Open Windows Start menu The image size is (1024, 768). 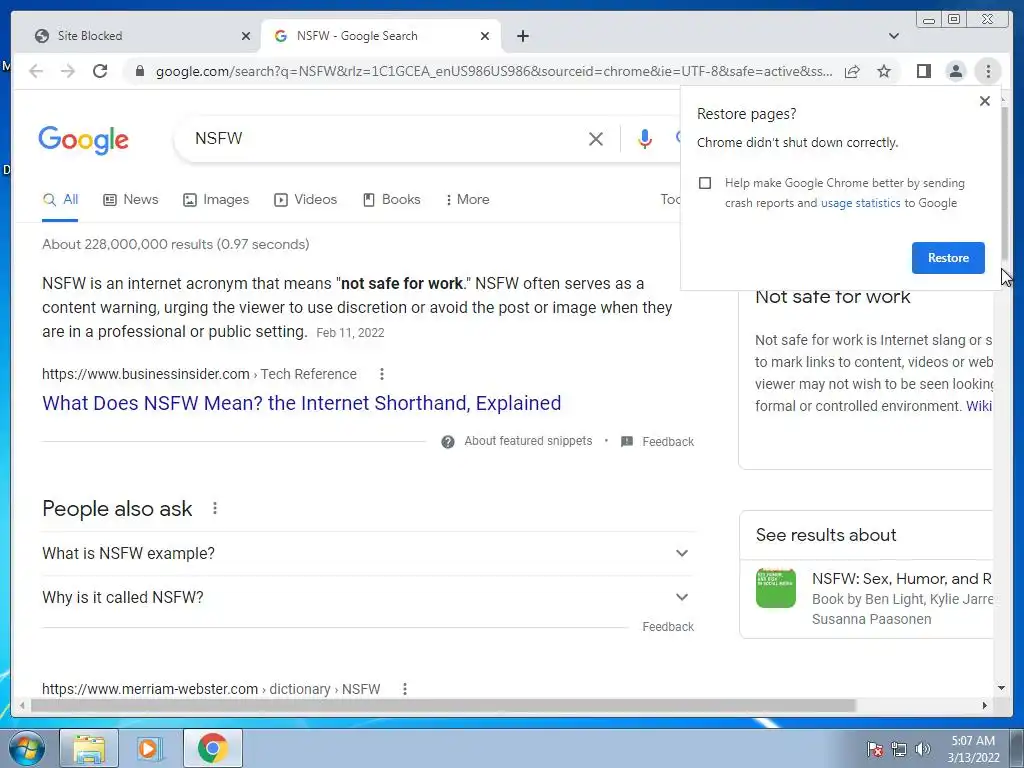[27, 748]
